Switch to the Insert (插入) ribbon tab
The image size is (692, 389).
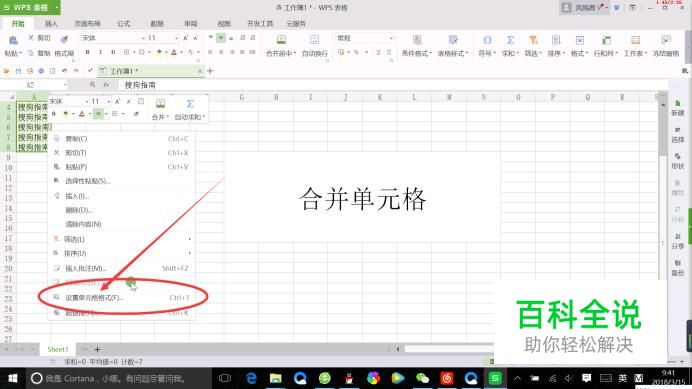pos(51,23)
